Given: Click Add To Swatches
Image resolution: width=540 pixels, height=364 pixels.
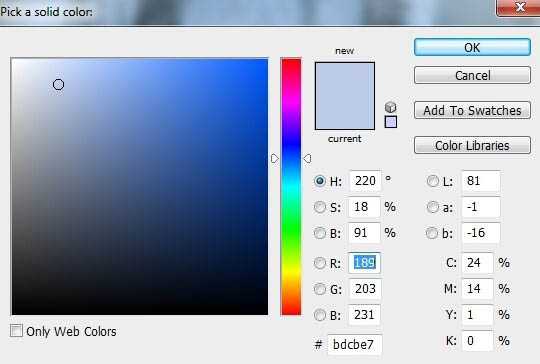Looking at the screenshot, I should coord(472,110).
